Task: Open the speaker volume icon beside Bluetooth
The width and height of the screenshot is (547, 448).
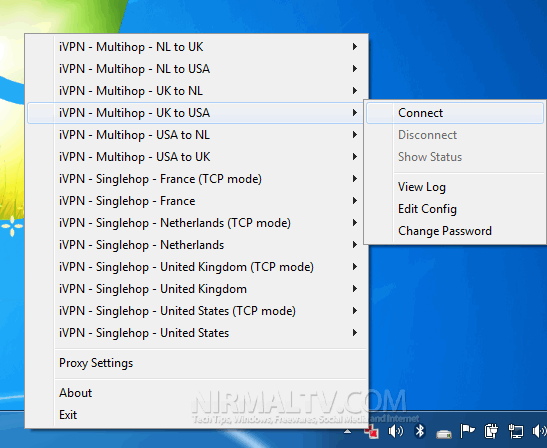Action: point(396,432)
